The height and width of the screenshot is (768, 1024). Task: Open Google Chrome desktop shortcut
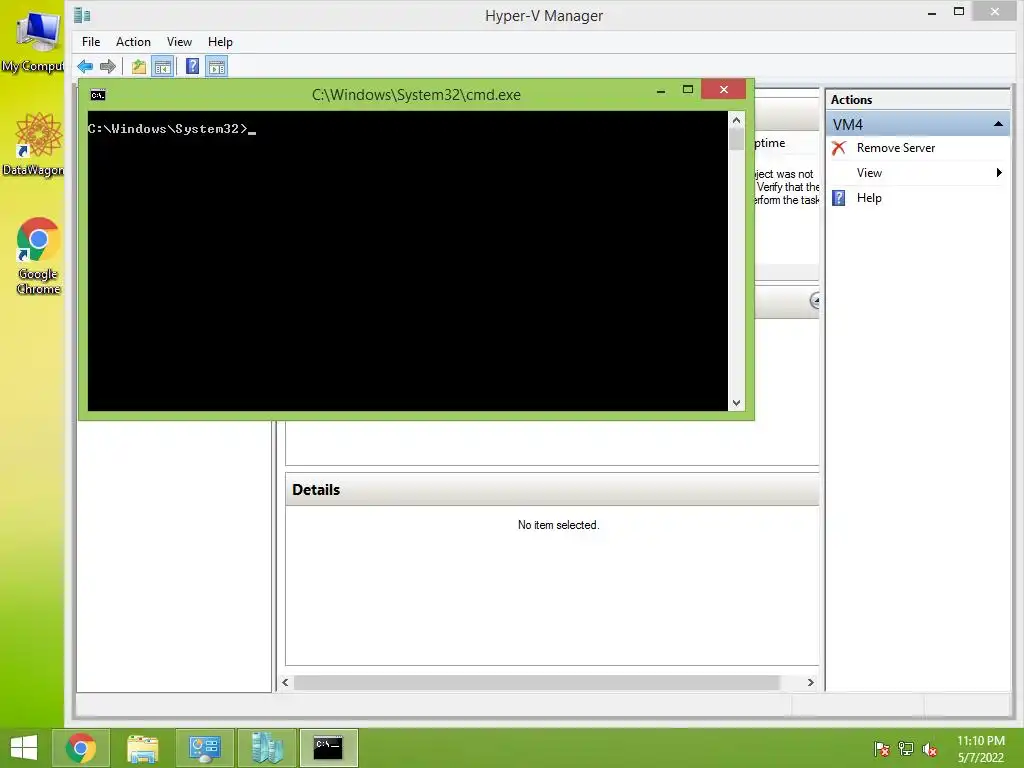click(38, 256)
